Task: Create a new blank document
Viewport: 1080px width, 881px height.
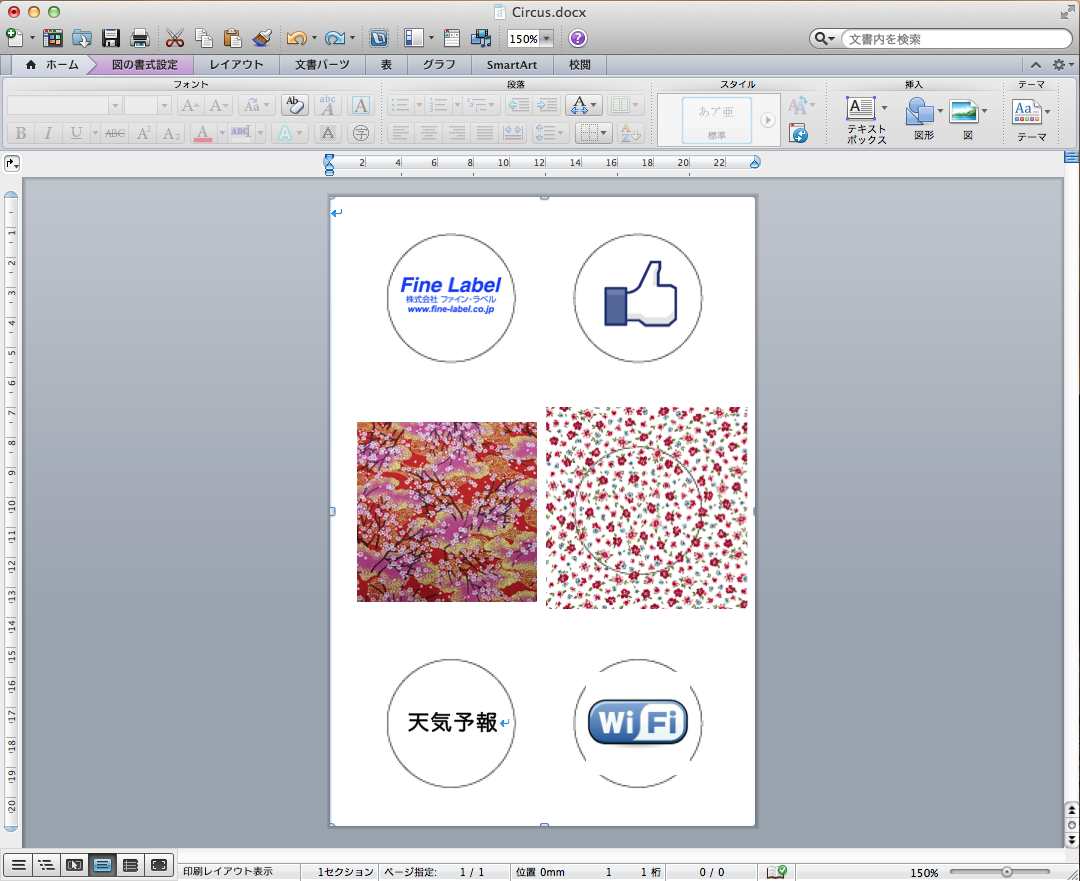Action: (14, 37)
